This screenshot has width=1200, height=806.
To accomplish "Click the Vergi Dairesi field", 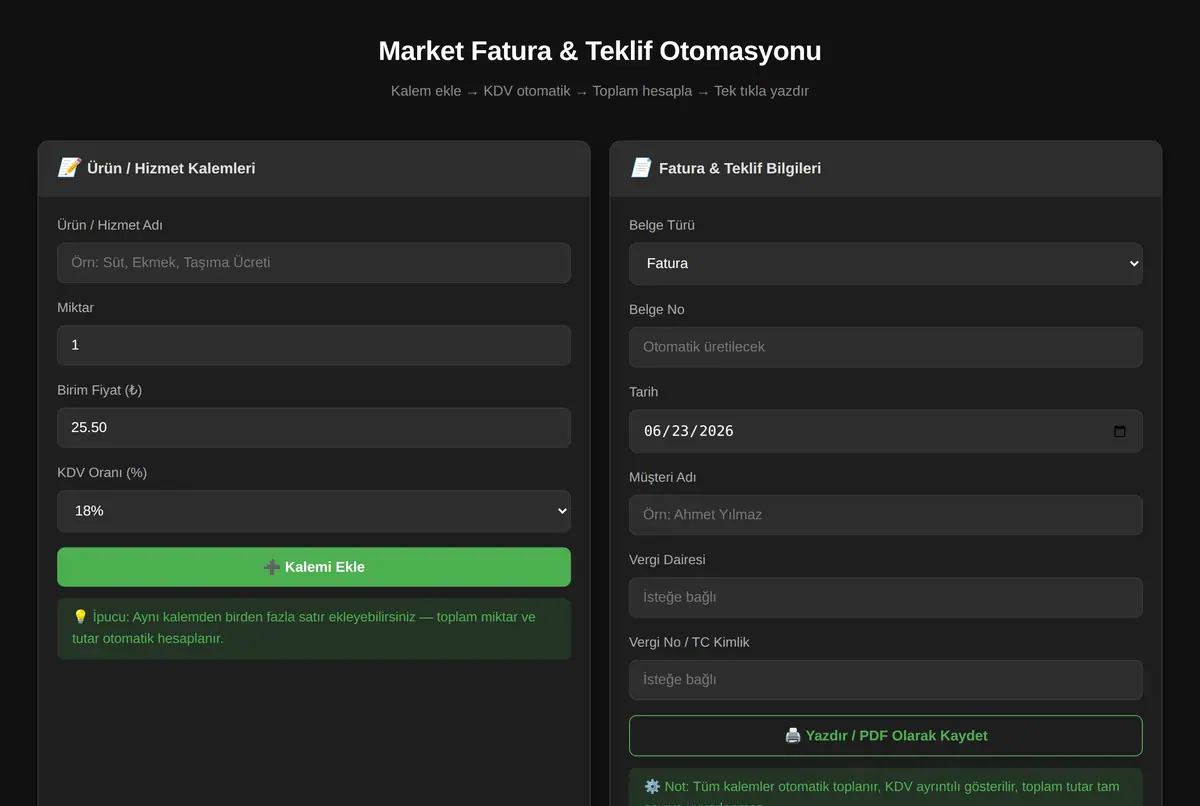I will [x=886, y=597].
